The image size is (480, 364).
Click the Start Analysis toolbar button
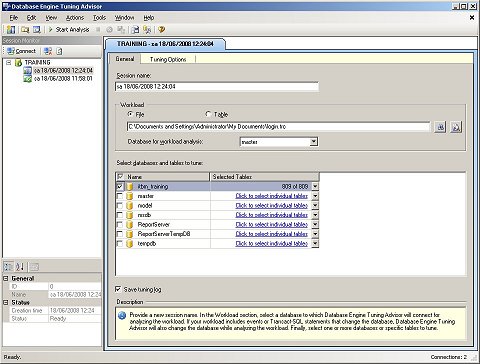pyautogui.click(x=69, y=30)
